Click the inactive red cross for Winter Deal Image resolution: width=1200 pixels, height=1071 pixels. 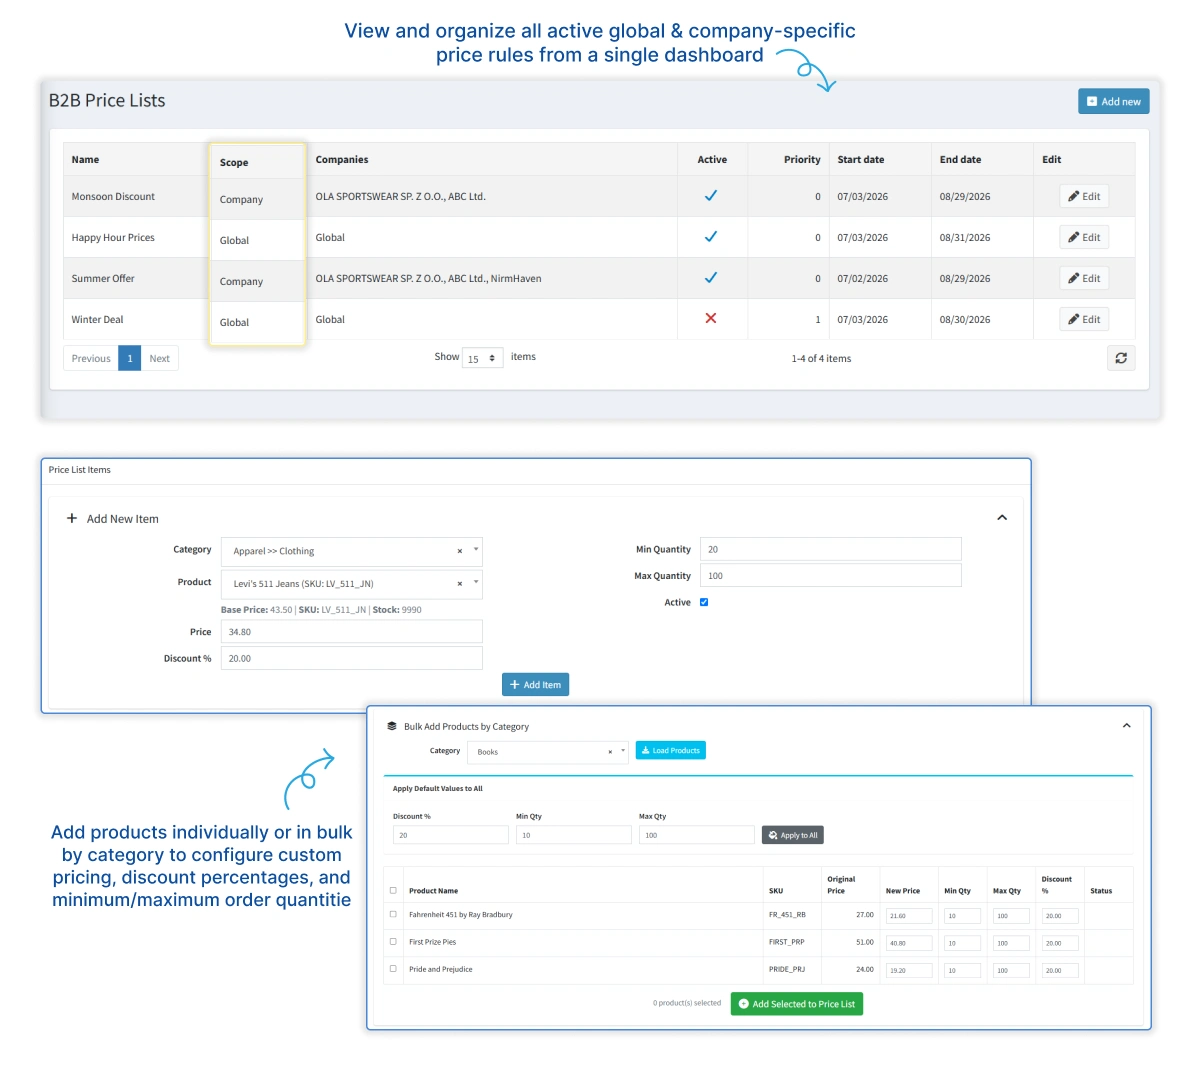(x=711, y=318)
